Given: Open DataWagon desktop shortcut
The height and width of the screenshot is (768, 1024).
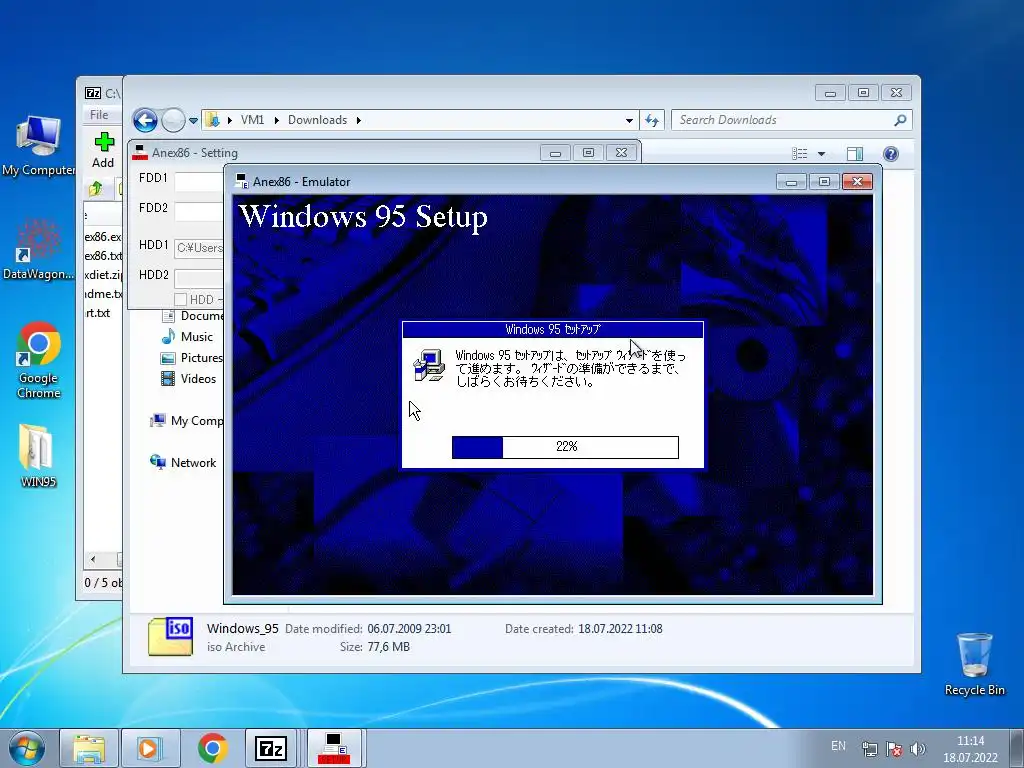Looking at the screenshot, I should coord(38,249).
